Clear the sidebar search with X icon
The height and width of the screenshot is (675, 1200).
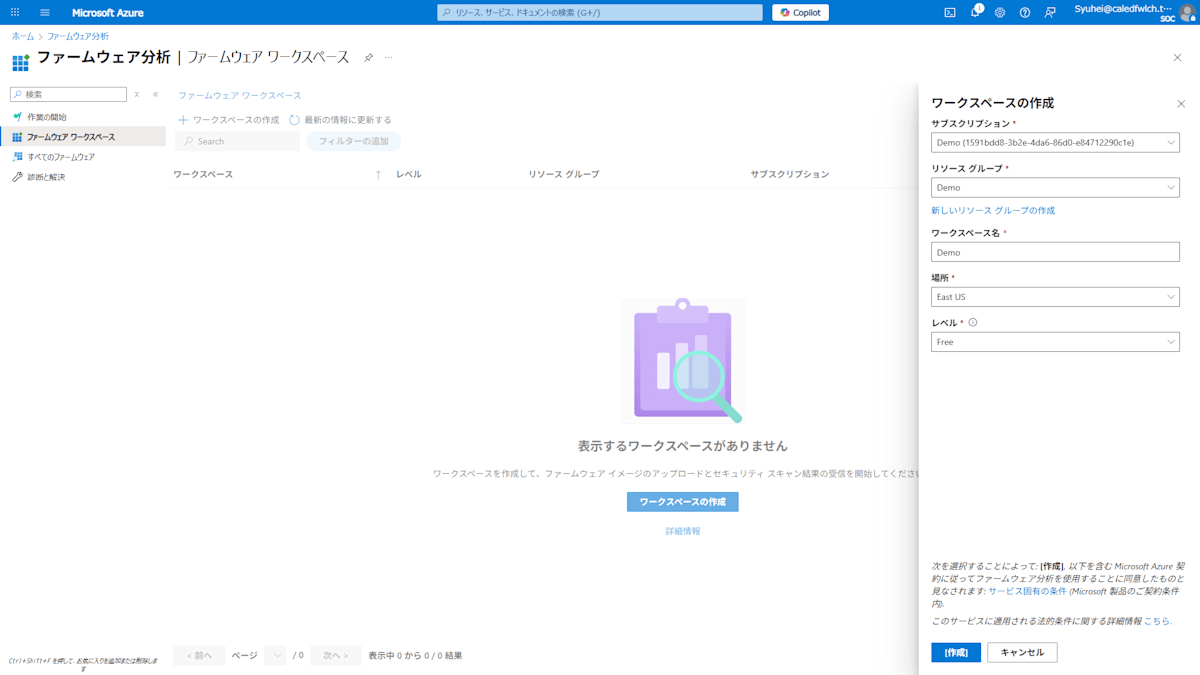[137, 94]
